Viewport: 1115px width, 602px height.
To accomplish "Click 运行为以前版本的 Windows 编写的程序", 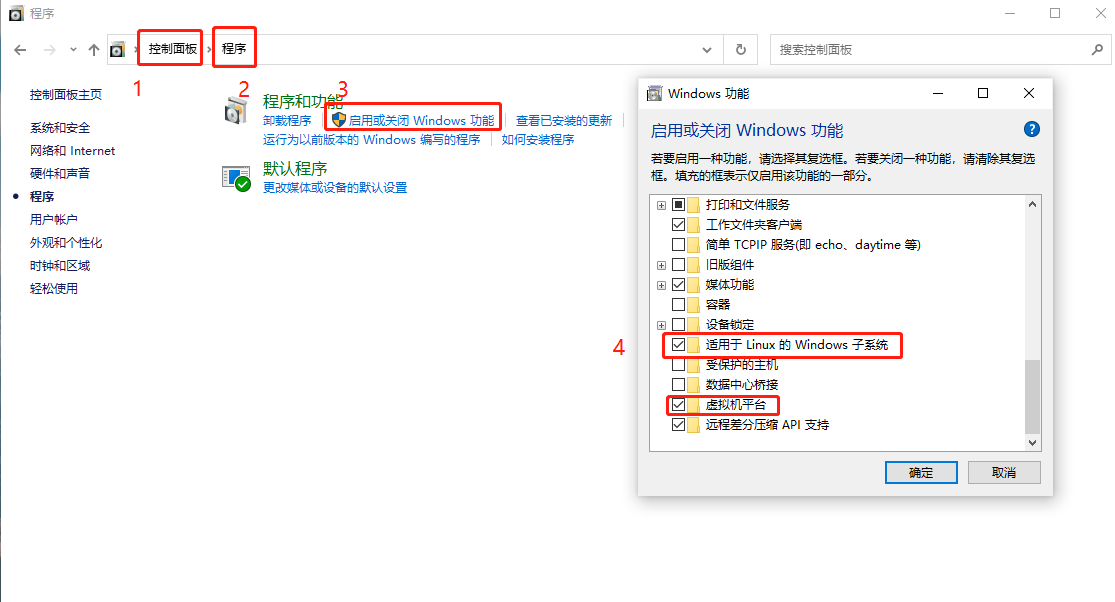I will [371, 139].
